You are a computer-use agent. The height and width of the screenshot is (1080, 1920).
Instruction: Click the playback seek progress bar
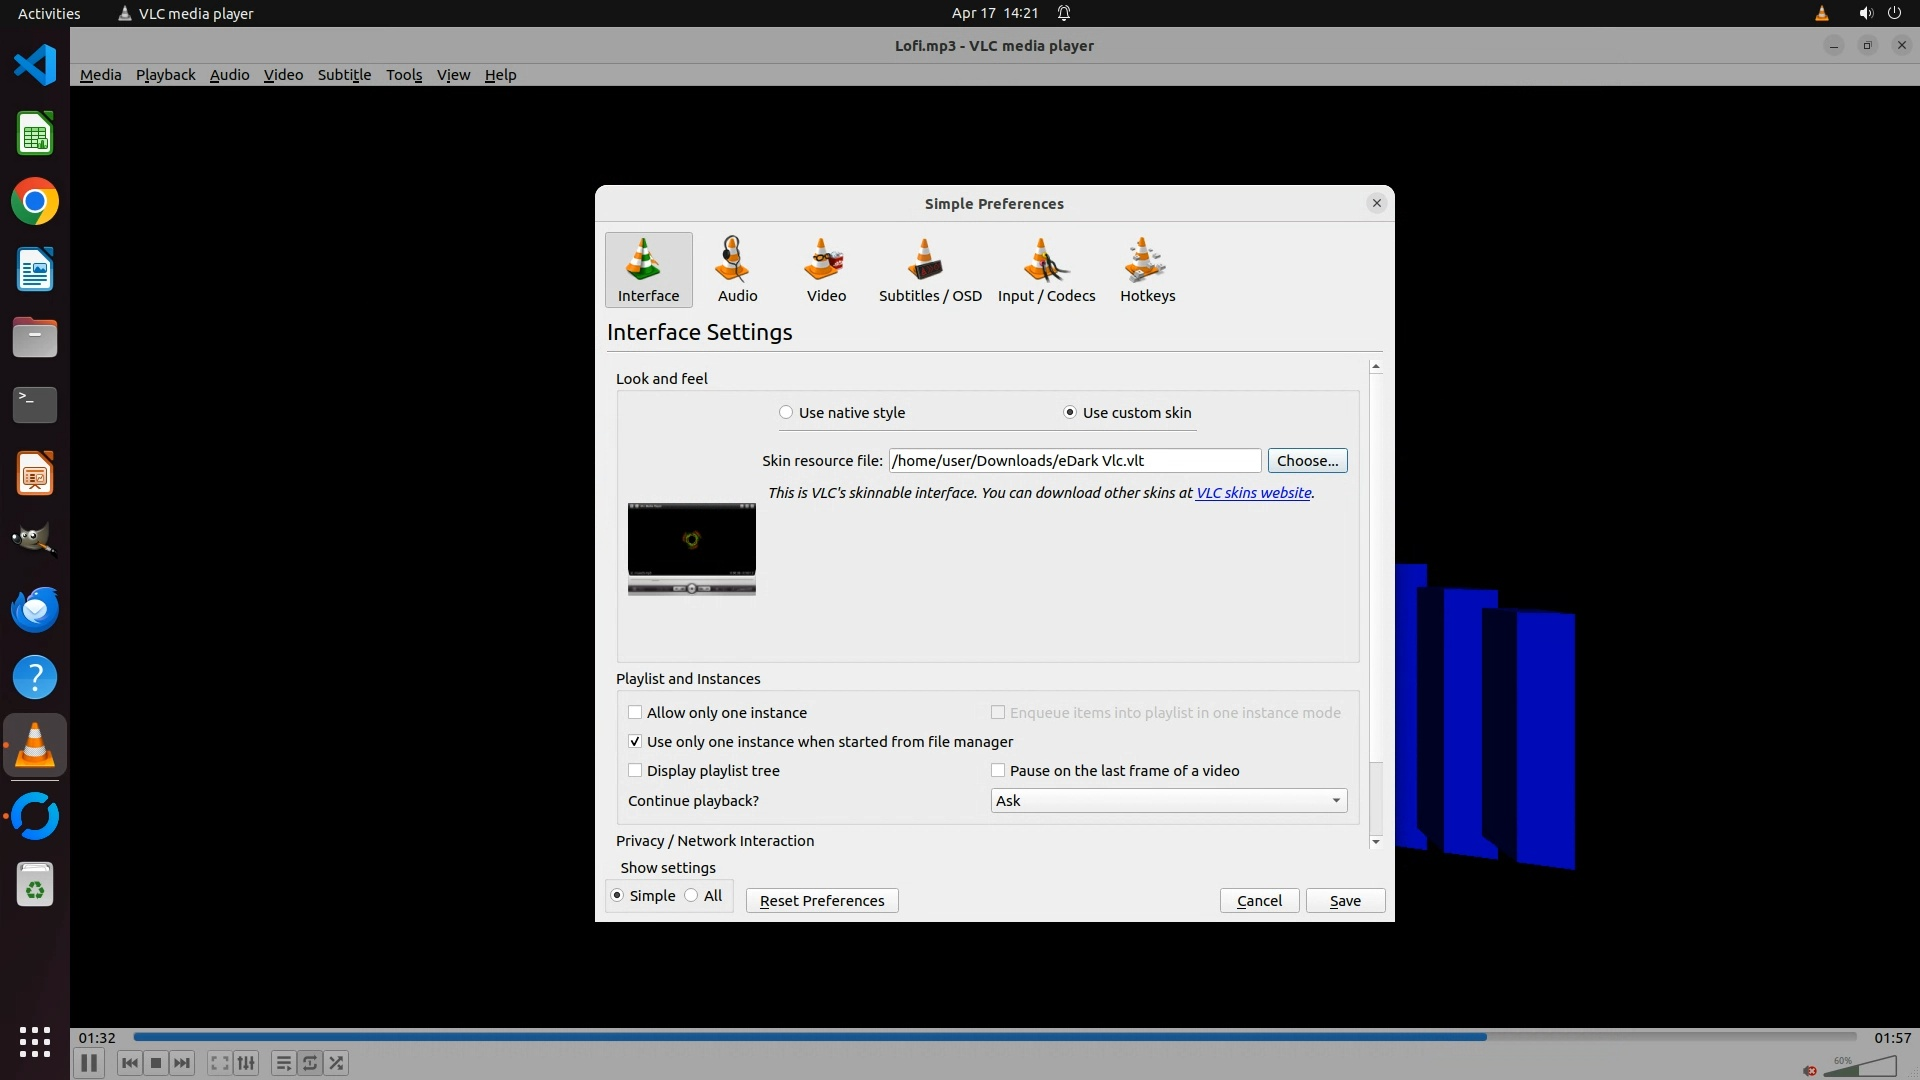coord(994,1037)
